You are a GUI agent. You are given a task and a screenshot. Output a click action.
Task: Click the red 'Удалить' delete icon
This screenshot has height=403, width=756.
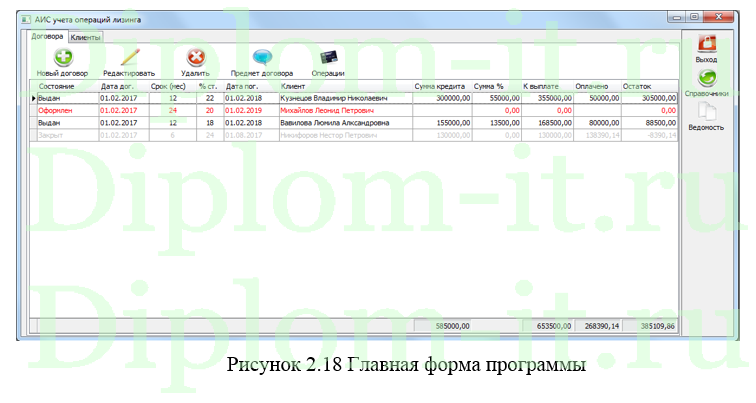coord(196,58)
